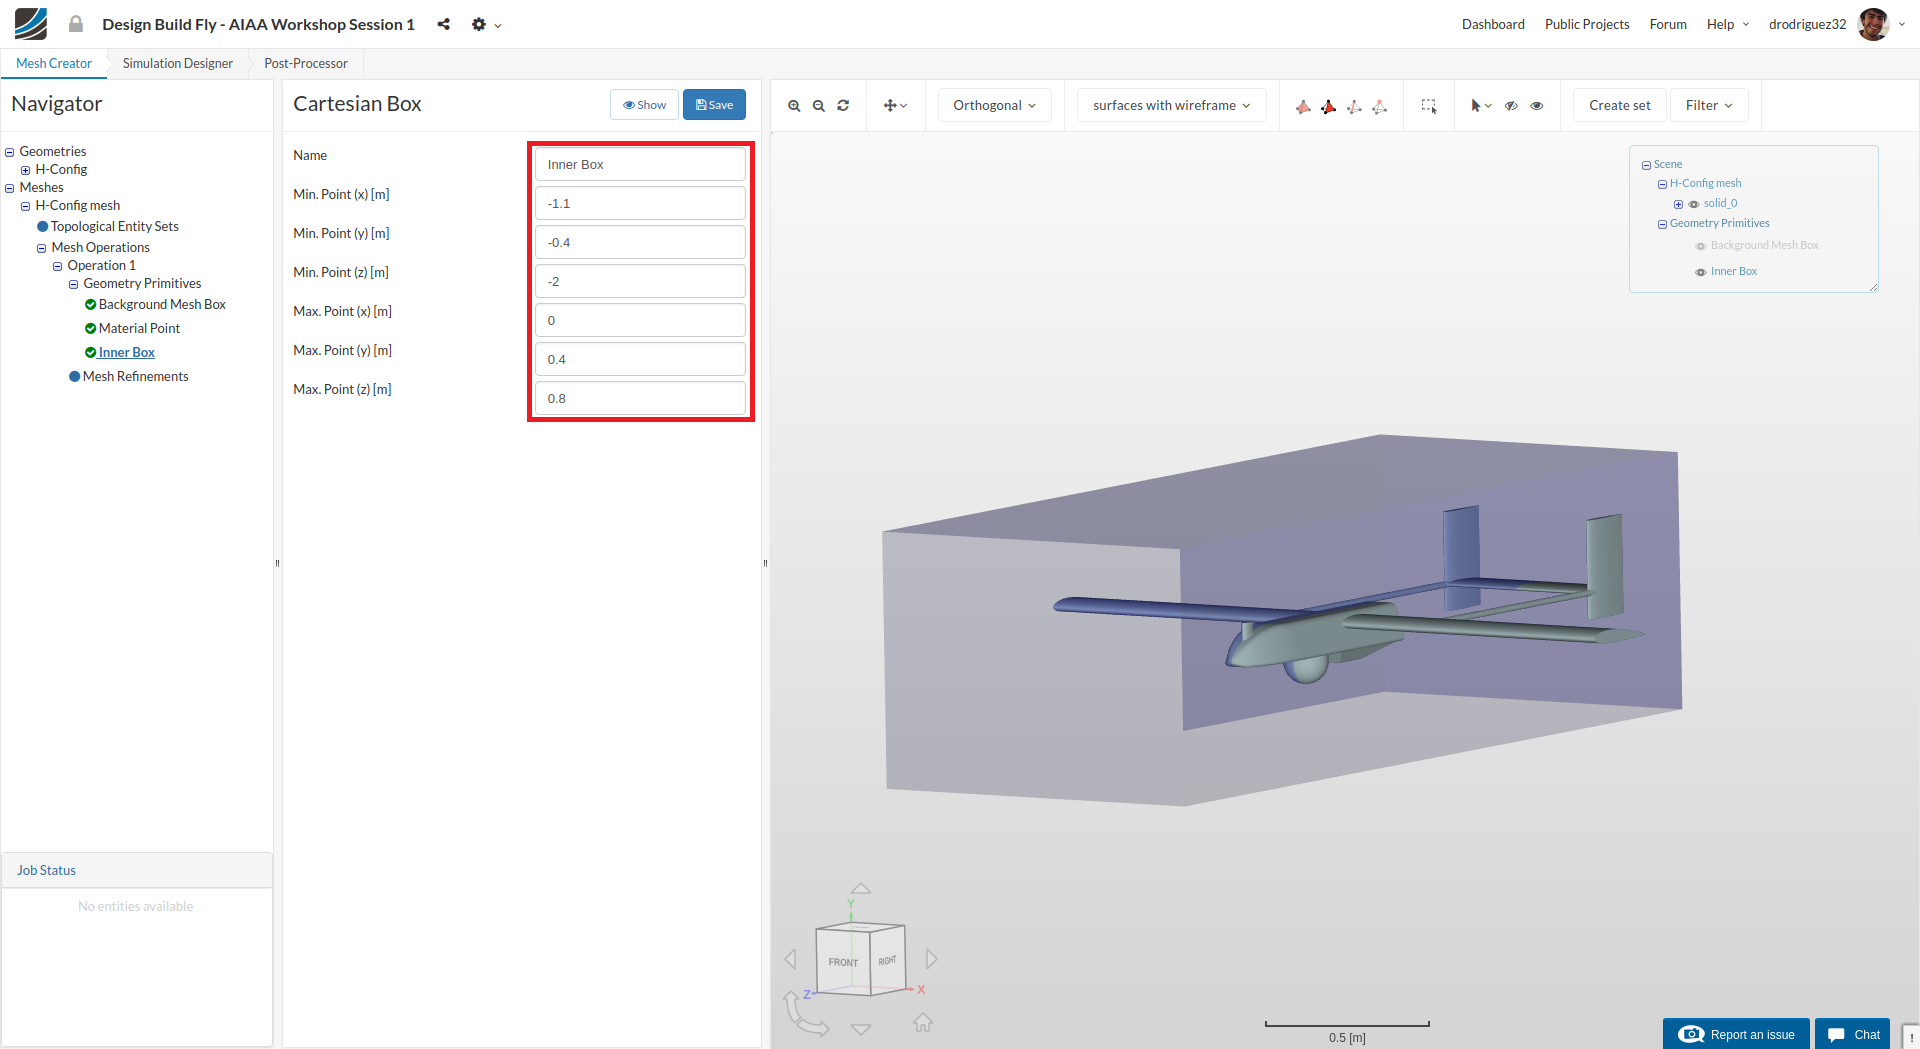Screen dimensions: 1920x1049
Task: Open the Orthogonal projection dropdown
Action: coord(994,105)
